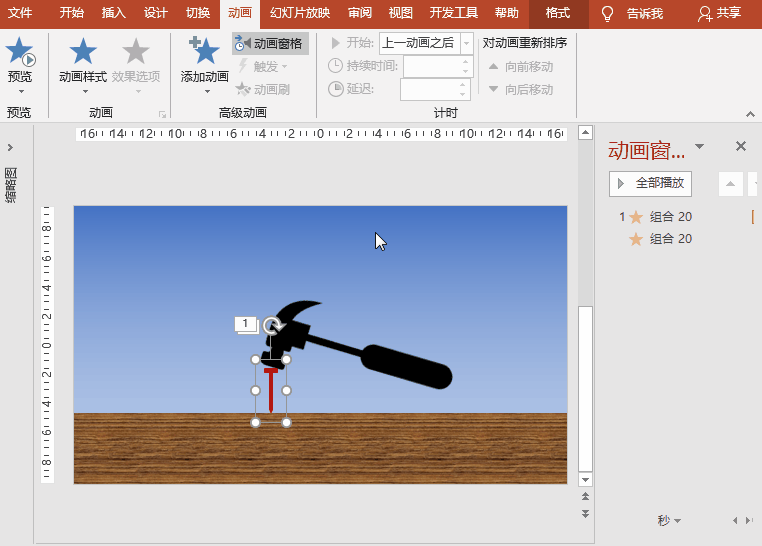Switch to the 设计 design tab

(x=156, y=13)
